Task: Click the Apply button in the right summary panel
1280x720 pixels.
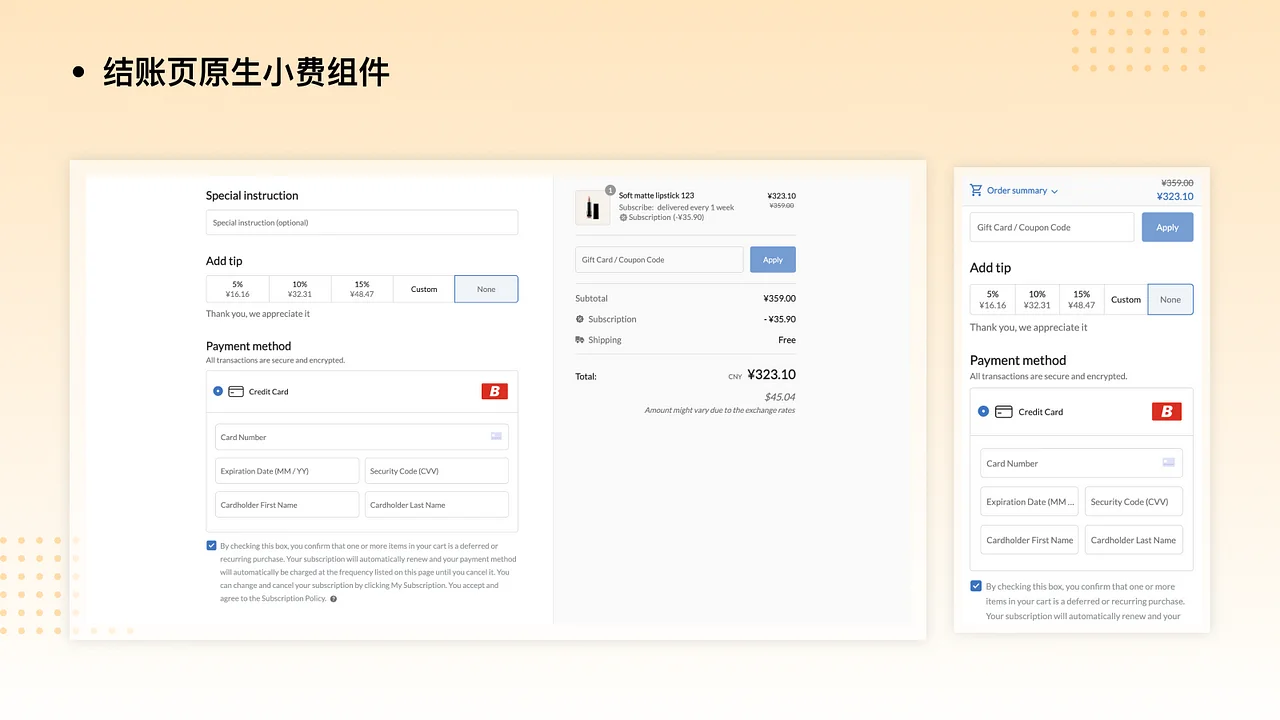Action: pos(1166,227)
